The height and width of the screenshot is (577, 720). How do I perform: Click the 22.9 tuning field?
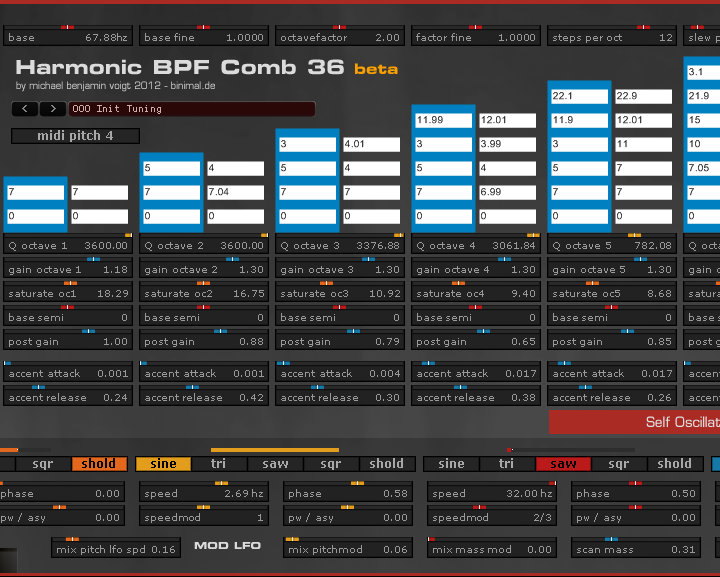pos(643,96)
